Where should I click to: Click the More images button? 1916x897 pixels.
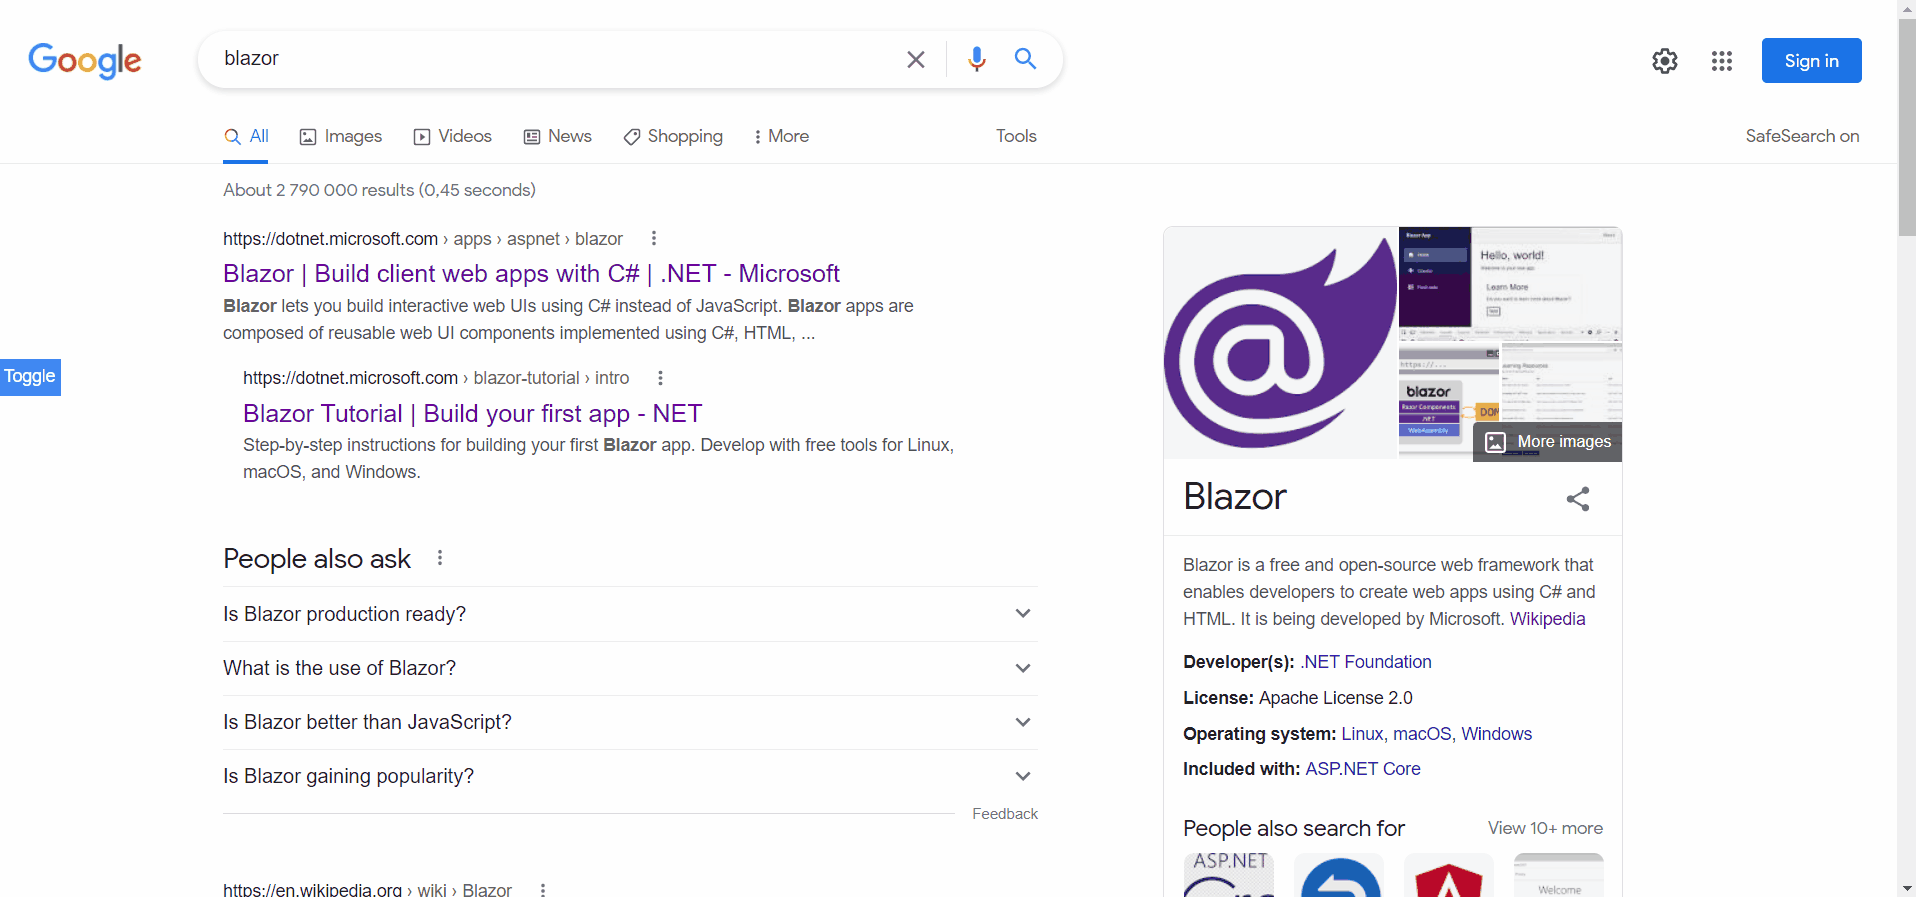point(1548,442)
